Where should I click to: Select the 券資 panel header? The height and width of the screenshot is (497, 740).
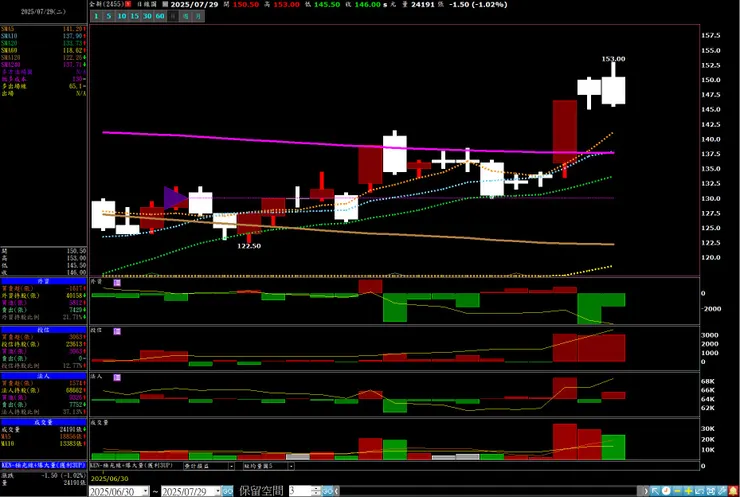(x=43, y=281)
